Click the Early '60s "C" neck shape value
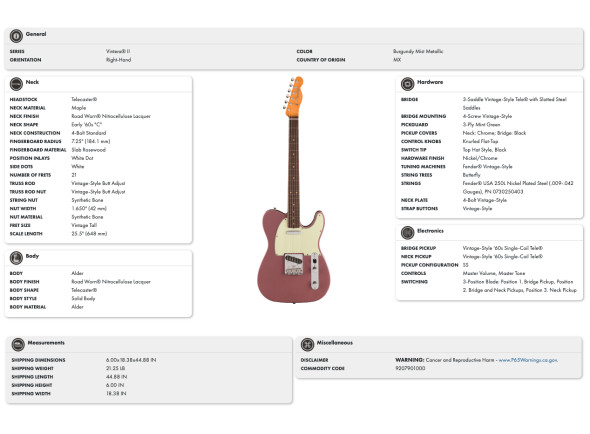590x434 pixels. pyautogui.click(x=87, y=124)
